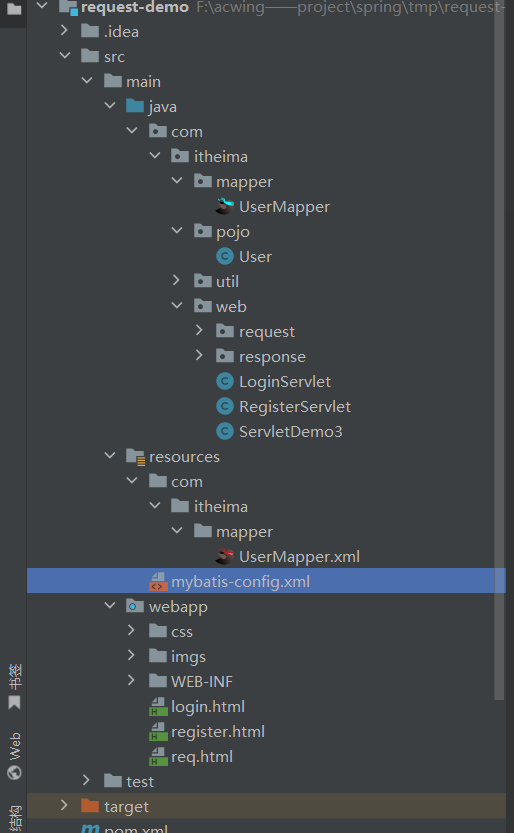Expand the WEB-INF folder
The height and width of the screenshot is (833, 514).
[x=131, y=680]
